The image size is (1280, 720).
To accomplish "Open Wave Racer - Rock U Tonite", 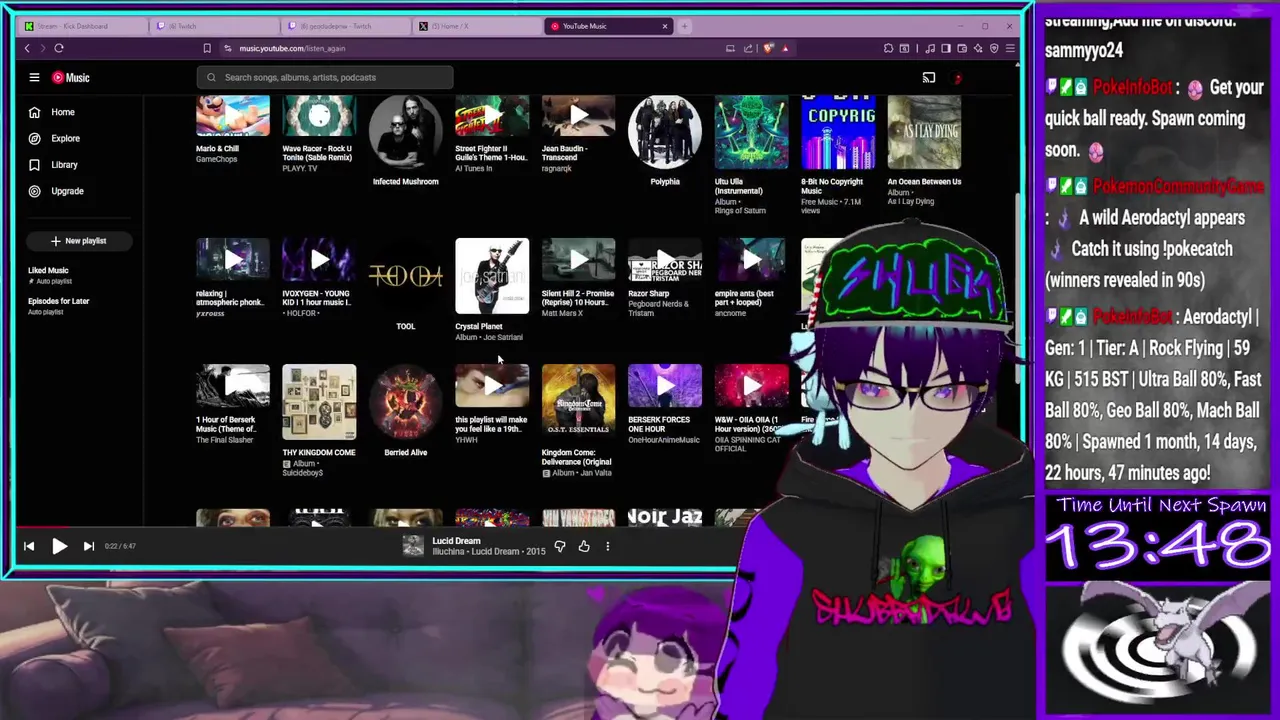I will (319, 117).
